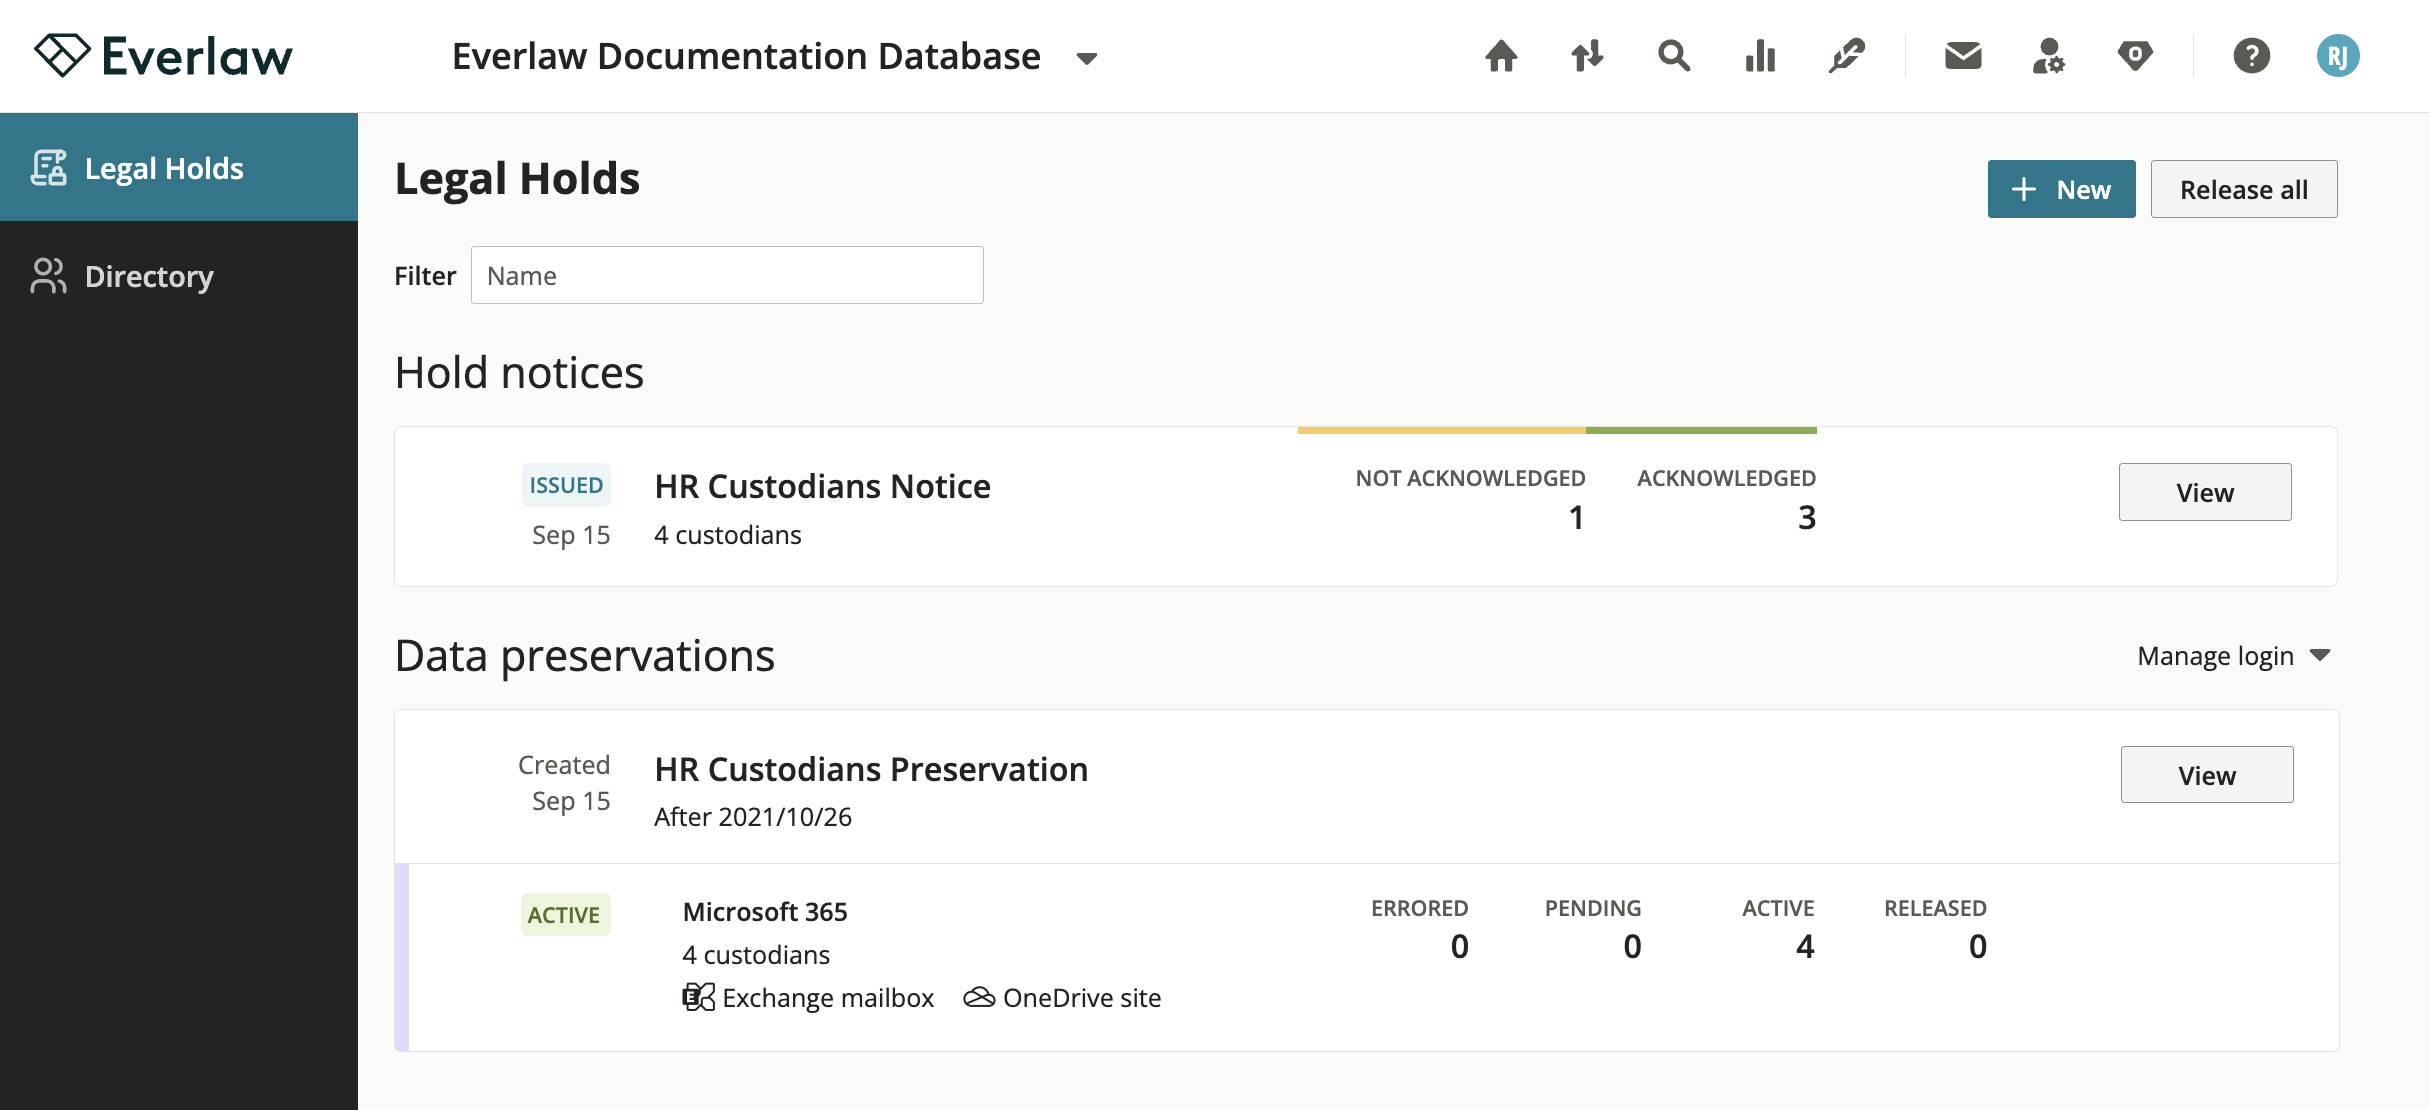Open analytics via the bar chart icon
This screenshot has width=2430, height=1110.
click(1758, 56)
